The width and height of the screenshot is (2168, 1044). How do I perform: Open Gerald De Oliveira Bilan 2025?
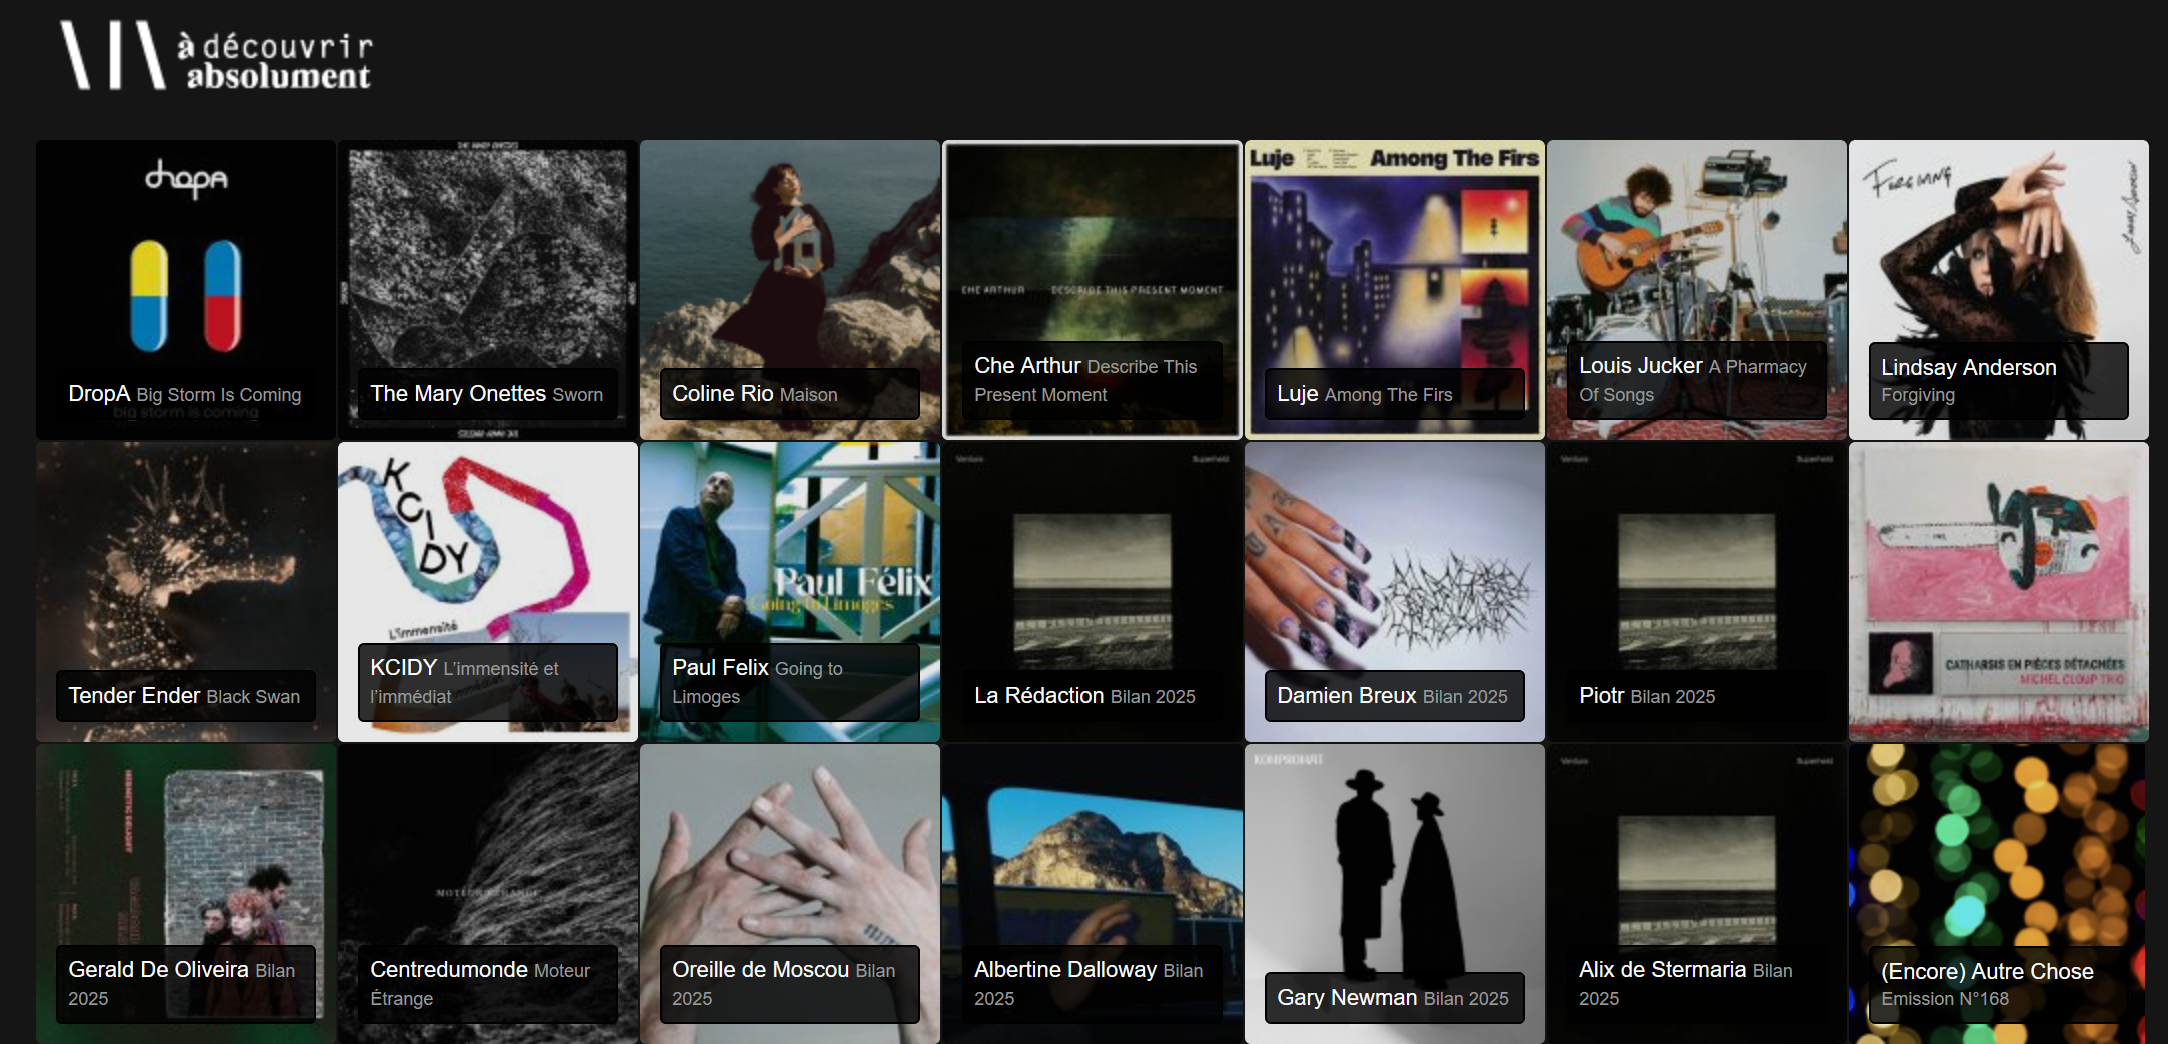pos(186,893)
